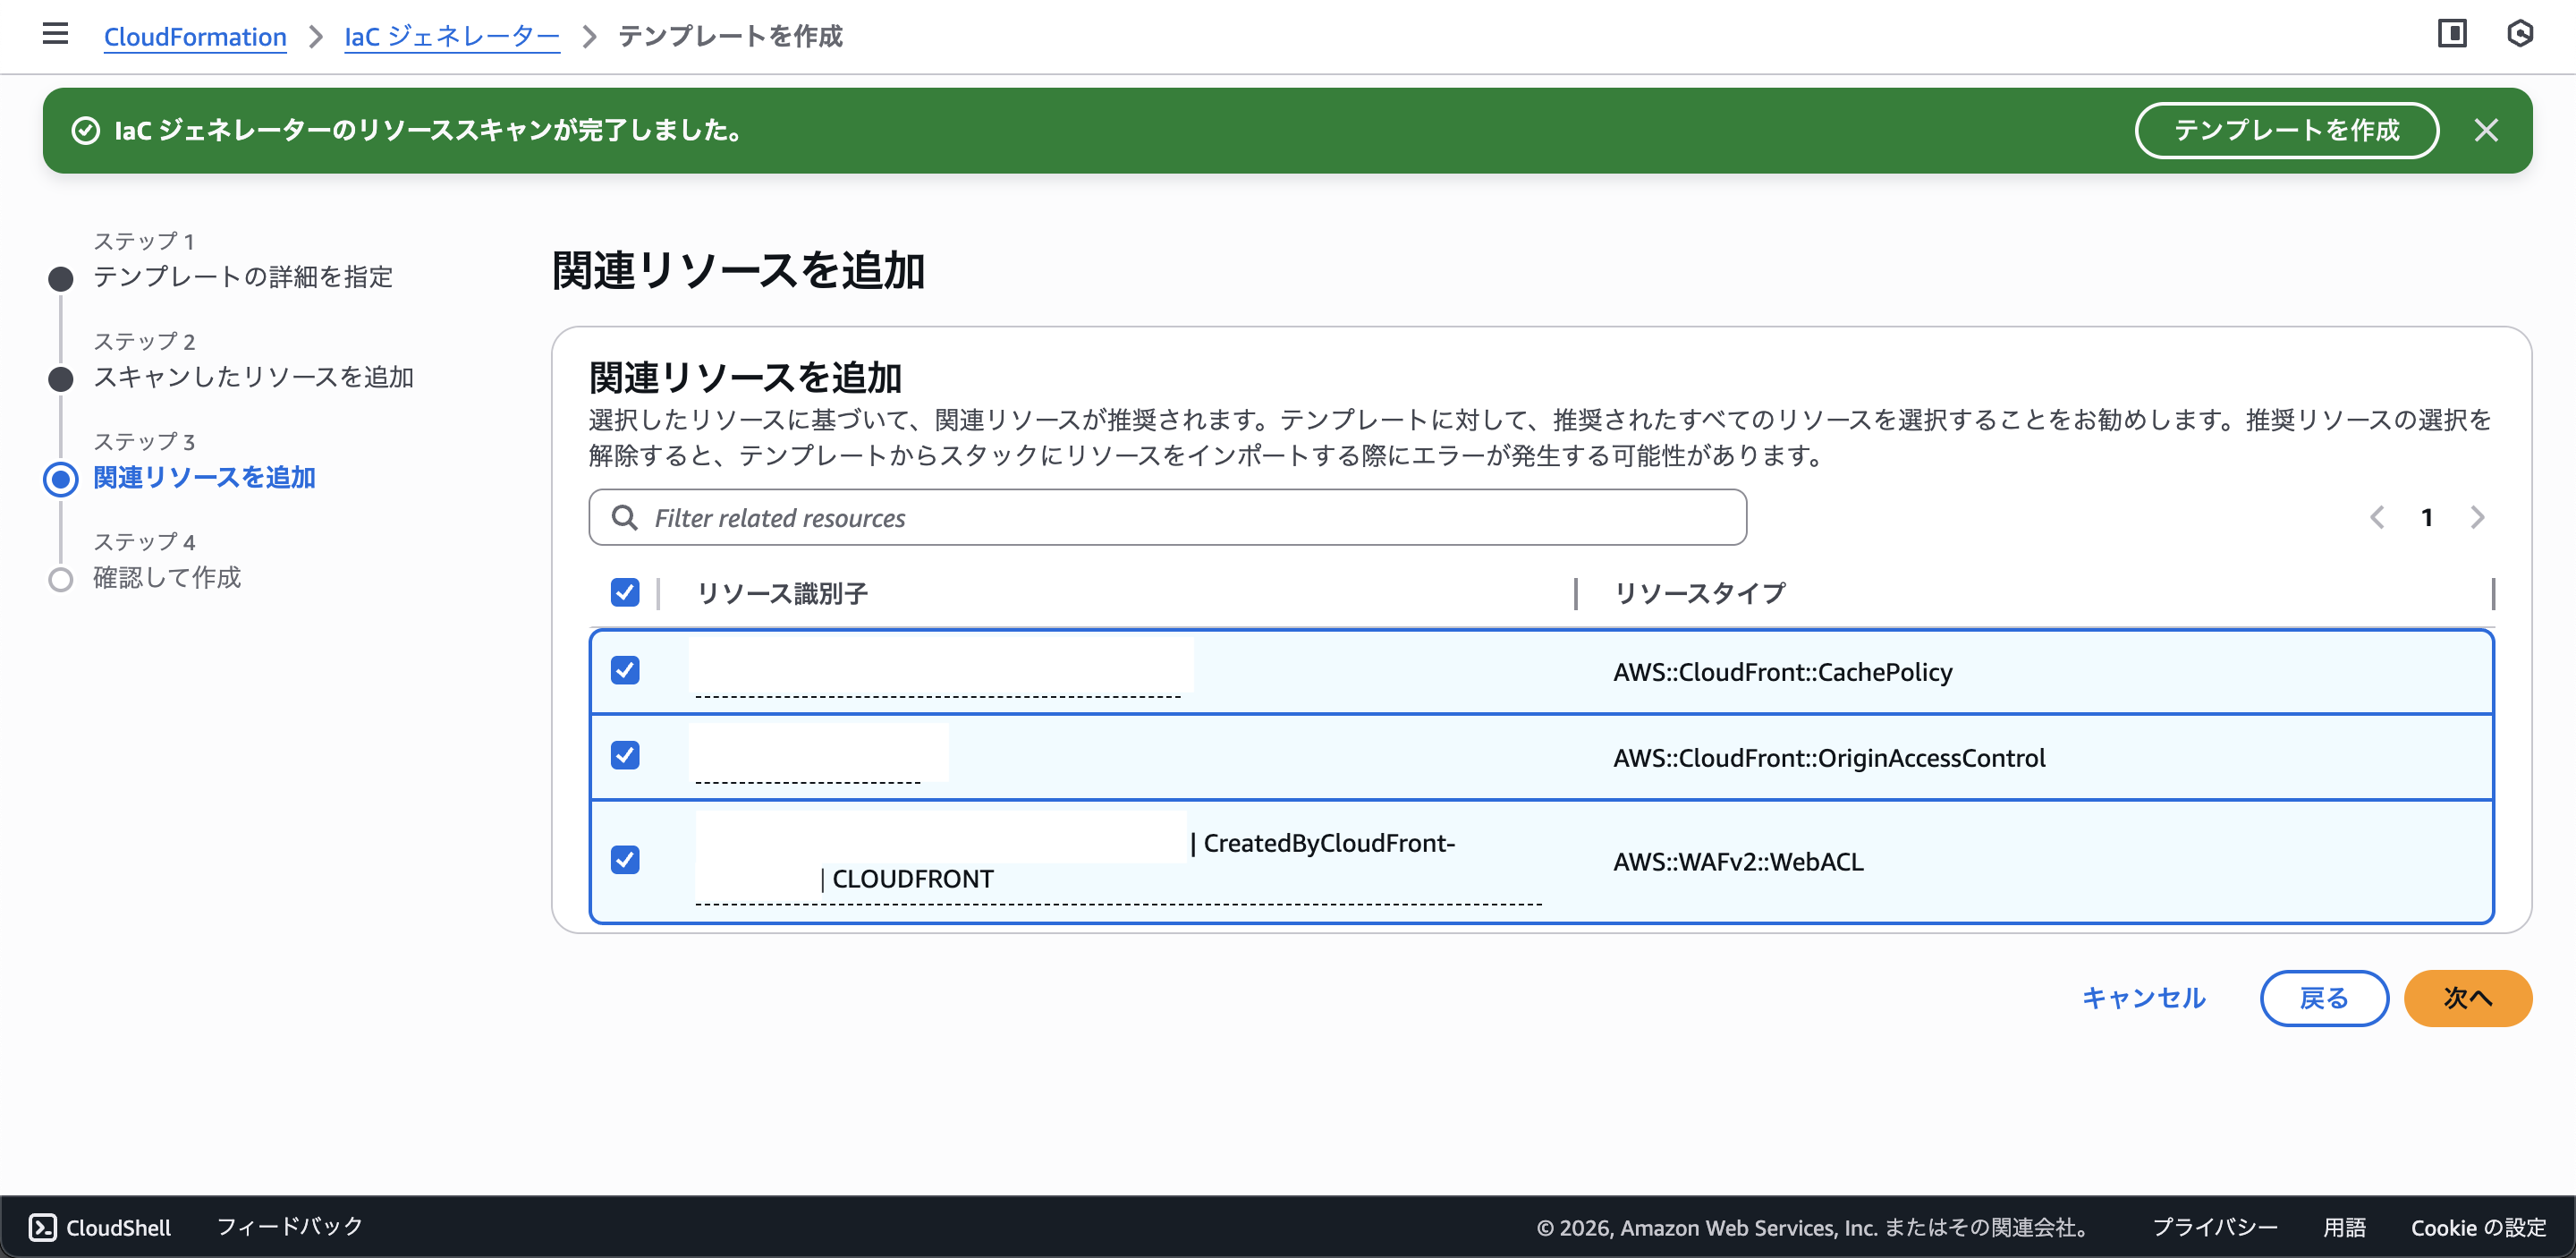Viewport: 2576px width, 1258px height.
Task: Uncheck the CachePolicy resource row
Action: tap(625, 670)
